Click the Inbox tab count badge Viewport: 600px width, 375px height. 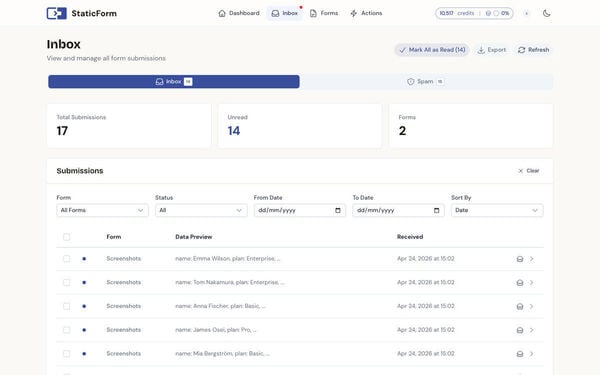188,82
